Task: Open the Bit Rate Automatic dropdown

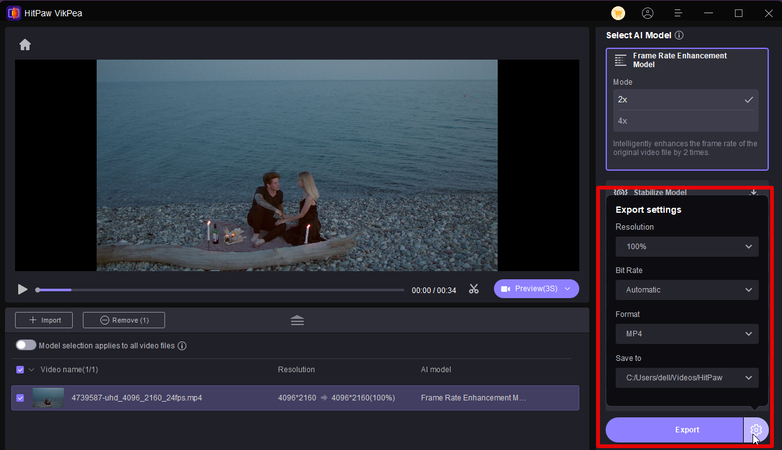Action: (x=687, y=290)
